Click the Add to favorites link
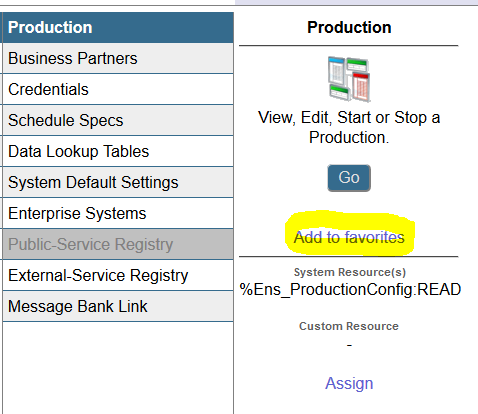 [349, 237]
